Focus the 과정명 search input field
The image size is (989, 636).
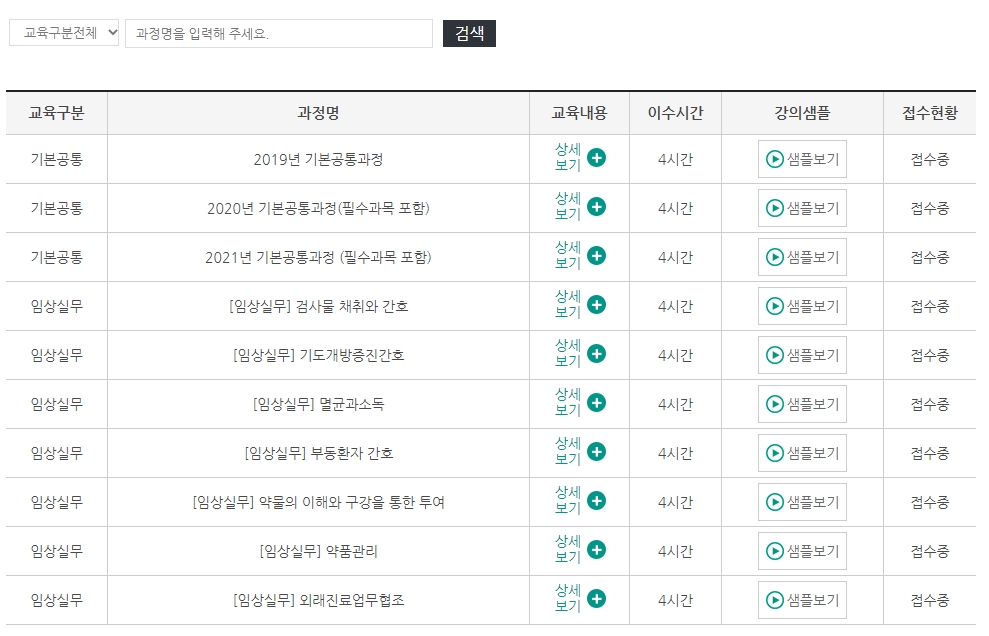(279, 33)
